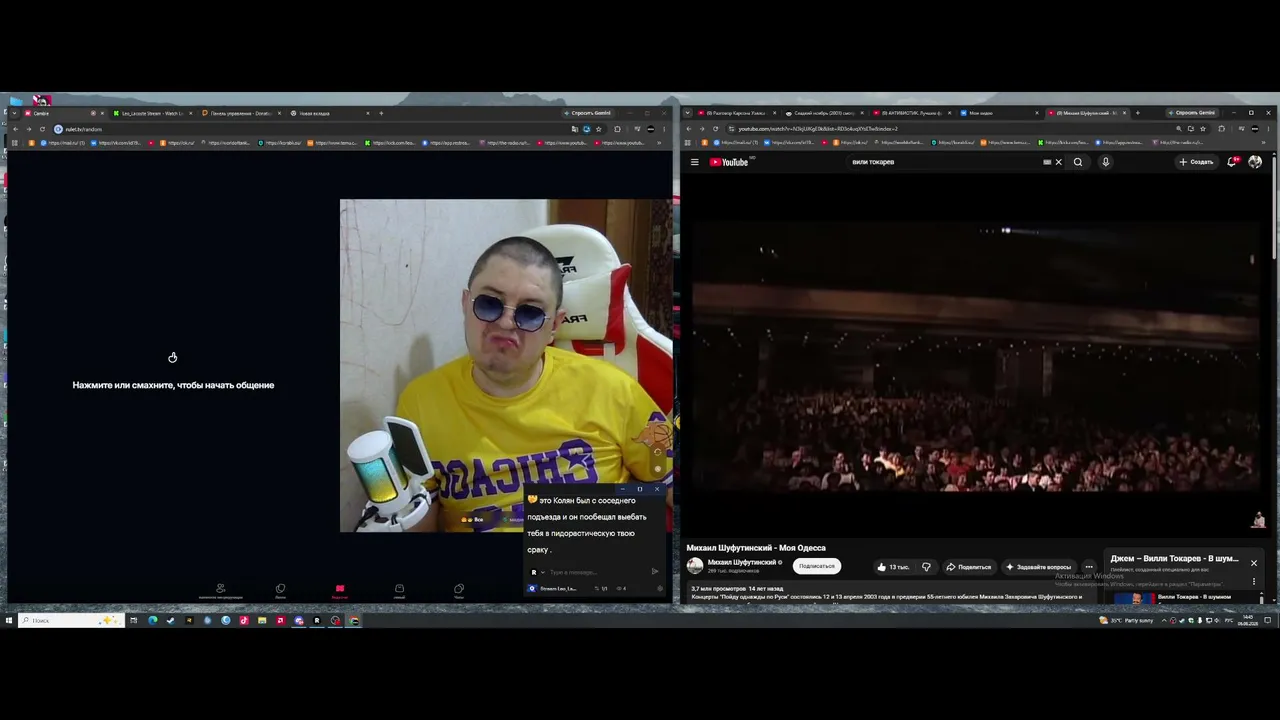1280x720 pixels.
Task: Bookmark the YouTube page with the star
Action: click(x=1202, y=129)
